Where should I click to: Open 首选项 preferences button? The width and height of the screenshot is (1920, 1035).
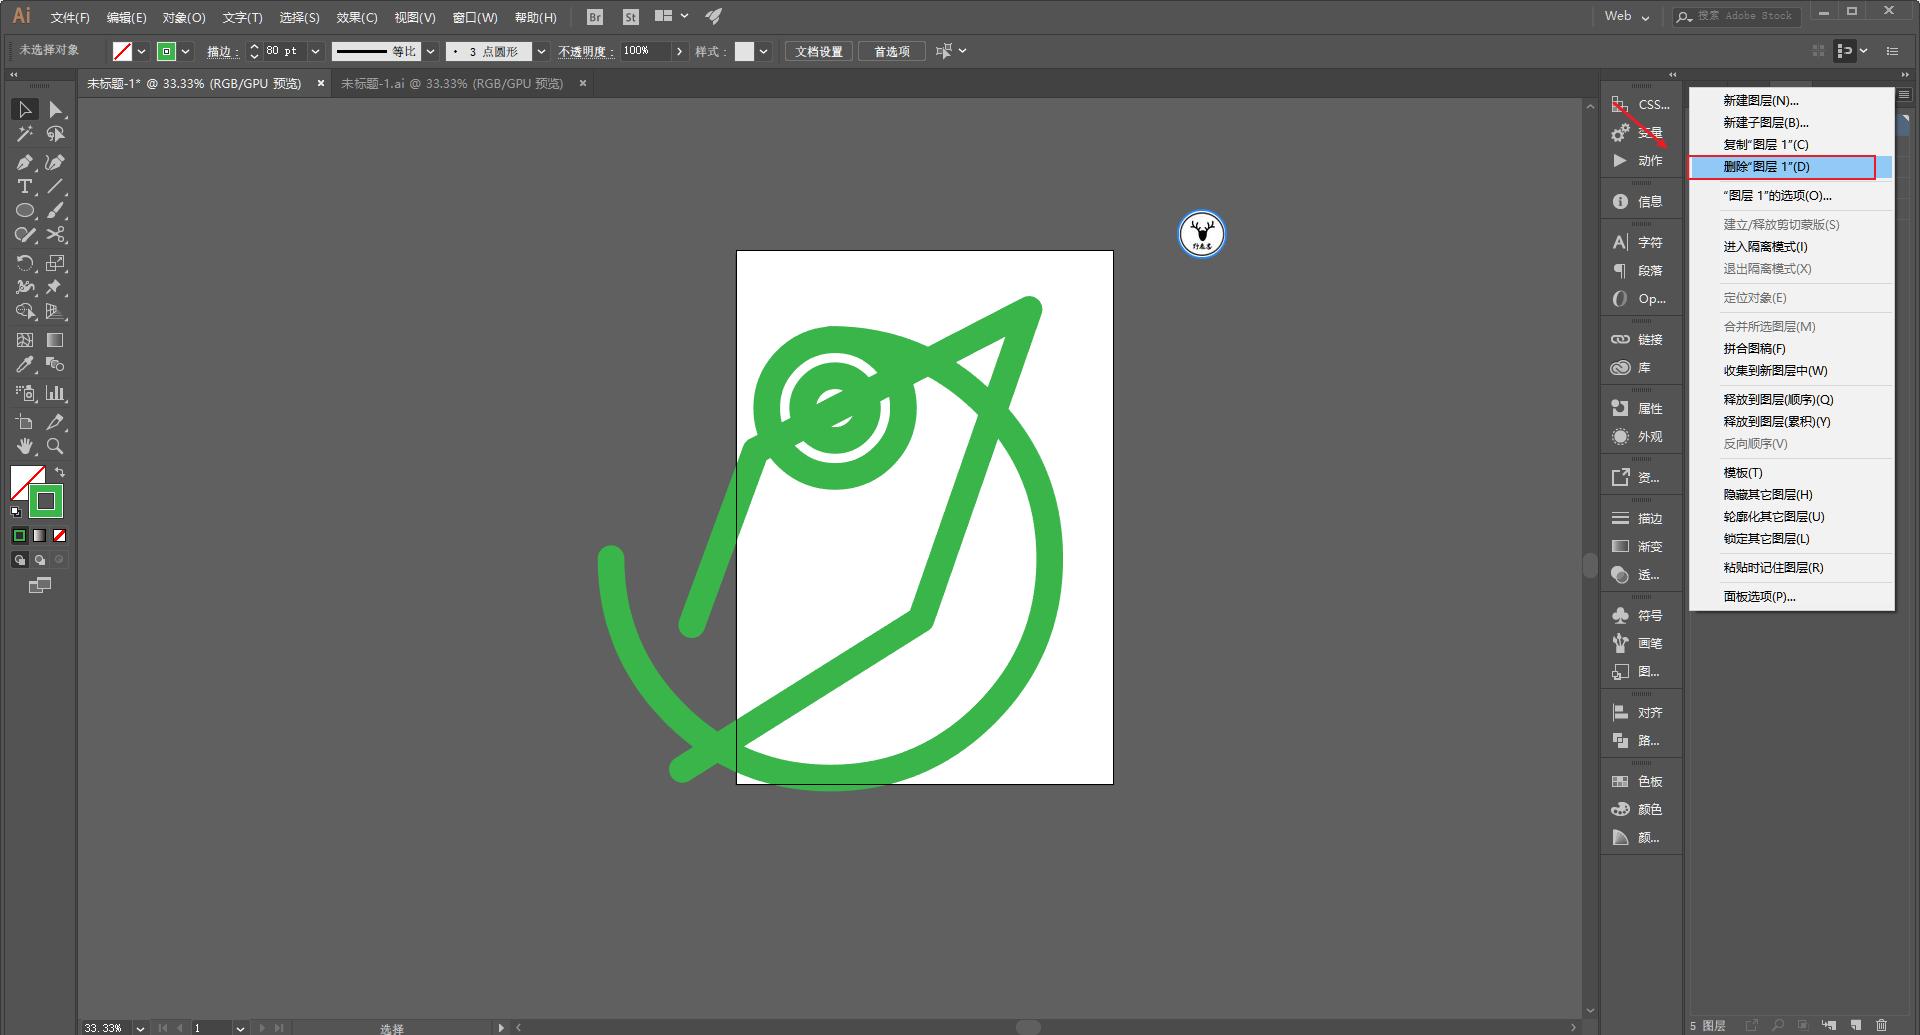pyautogui.click(x=892, y=51)
